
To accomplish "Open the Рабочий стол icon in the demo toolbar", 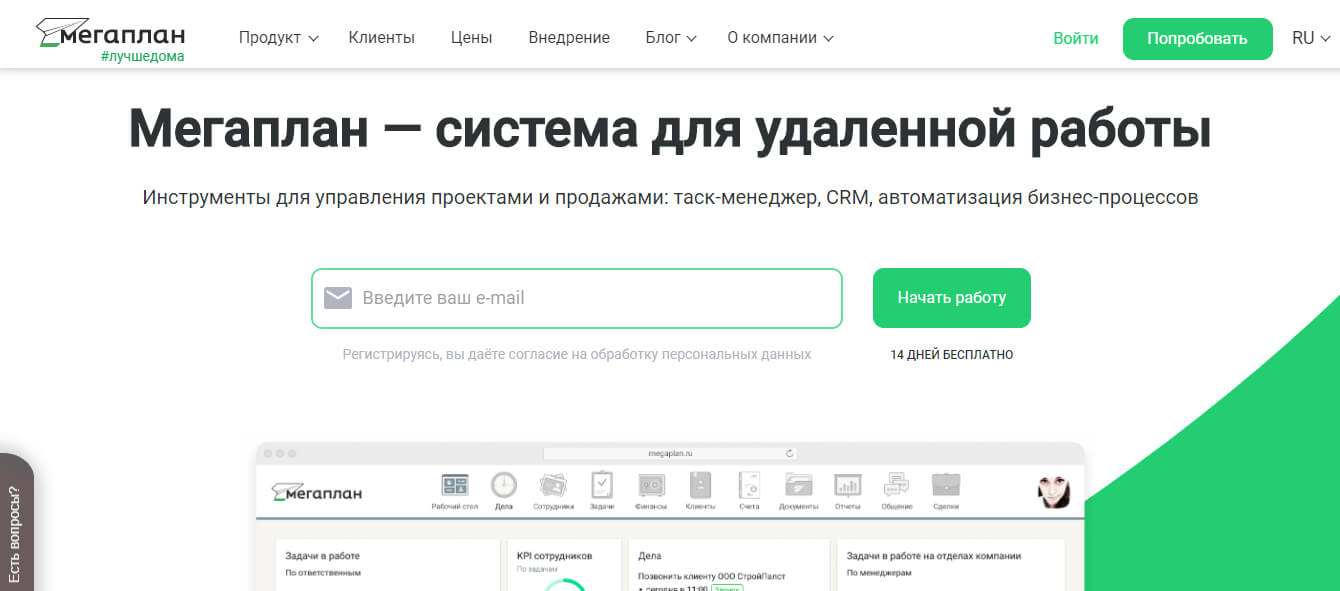I will click(x=455, y=487).
